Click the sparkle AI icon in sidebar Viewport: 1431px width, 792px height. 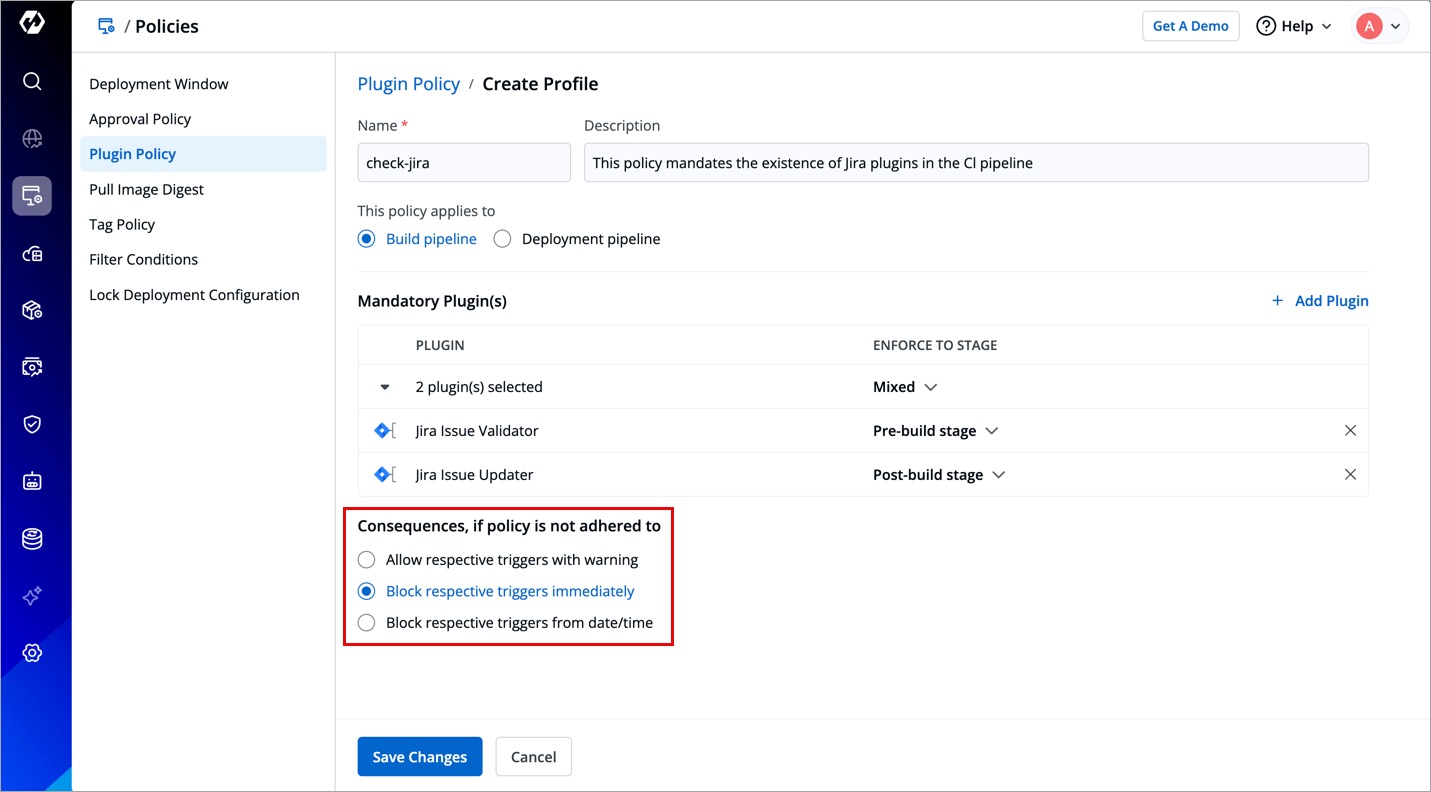(32, 596)
